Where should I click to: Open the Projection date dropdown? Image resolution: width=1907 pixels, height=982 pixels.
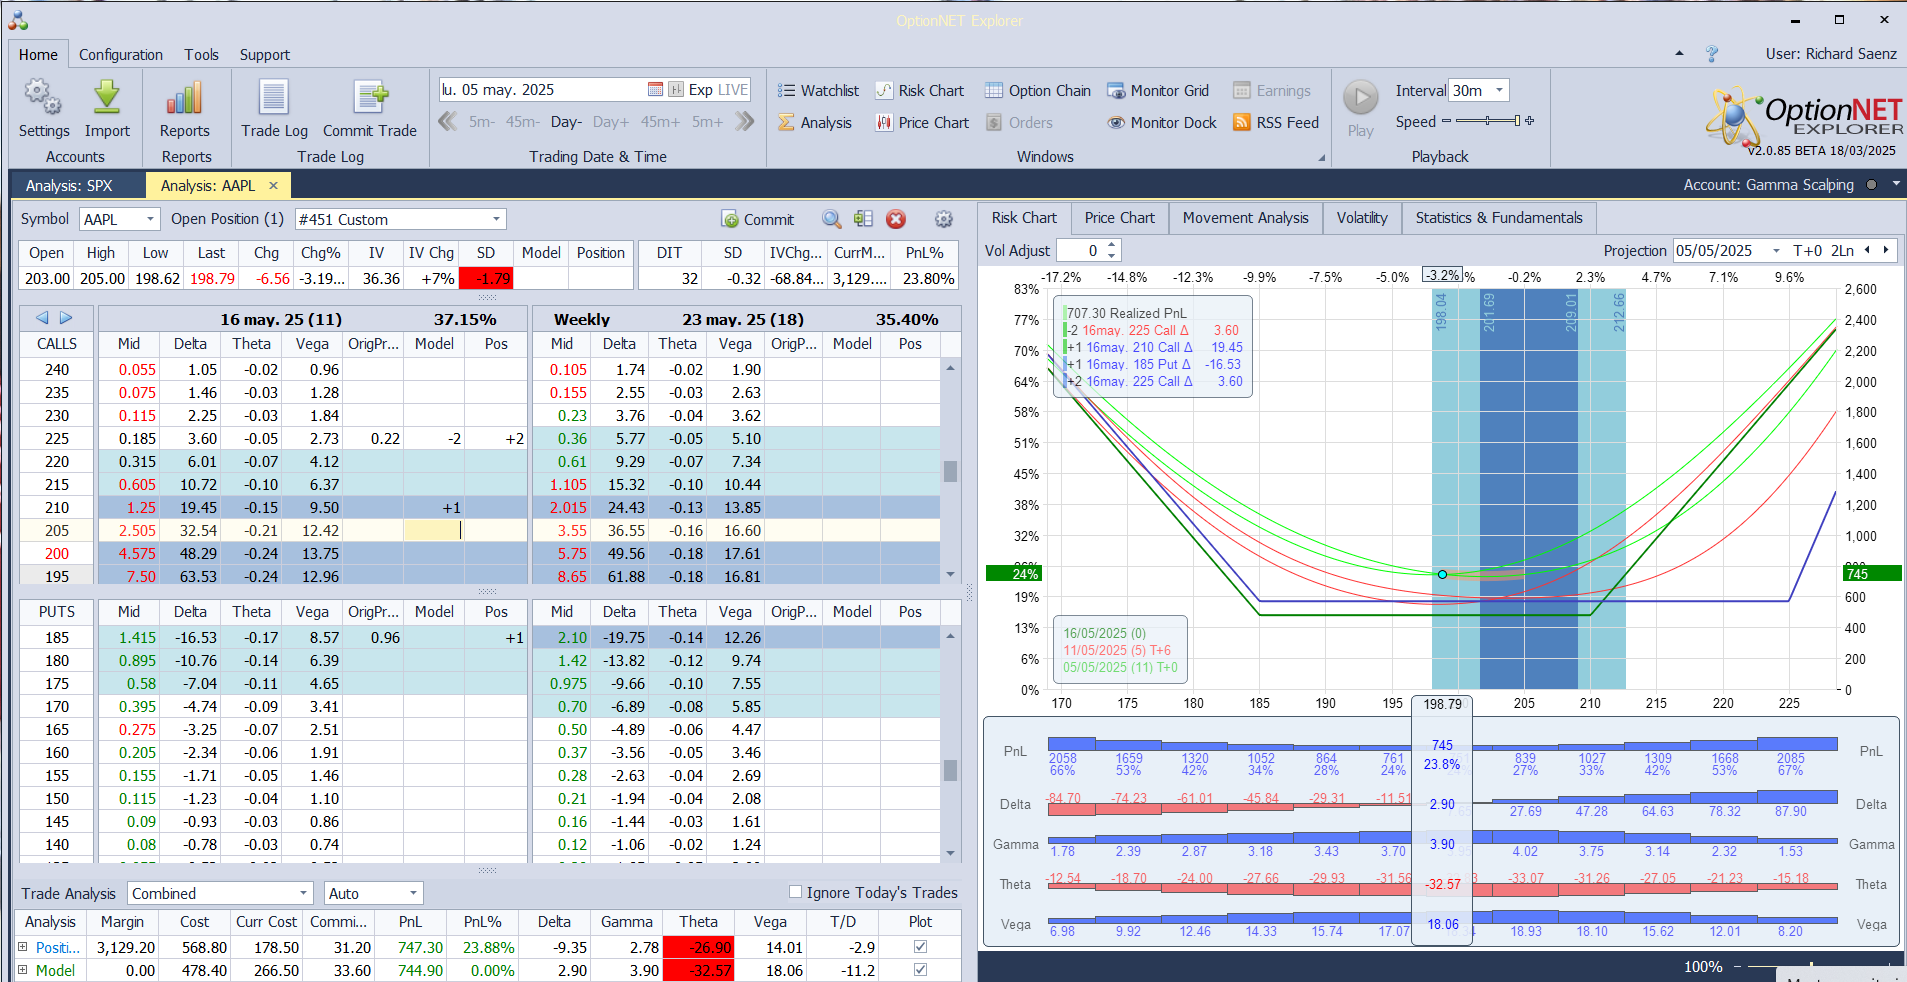1776,251
